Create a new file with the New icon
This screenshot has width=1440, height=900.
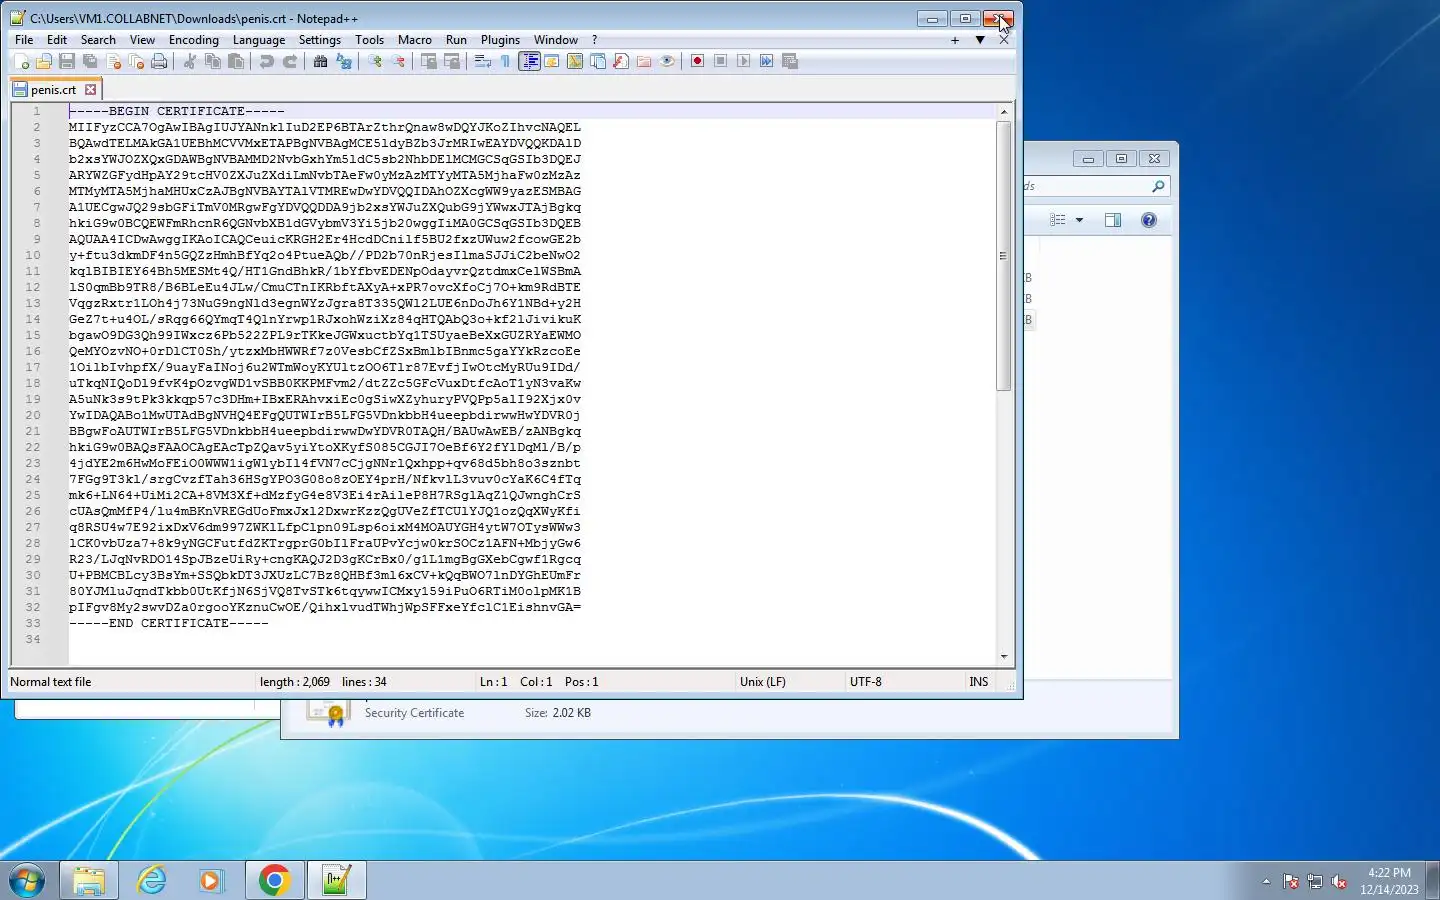(x=21, y=61)
